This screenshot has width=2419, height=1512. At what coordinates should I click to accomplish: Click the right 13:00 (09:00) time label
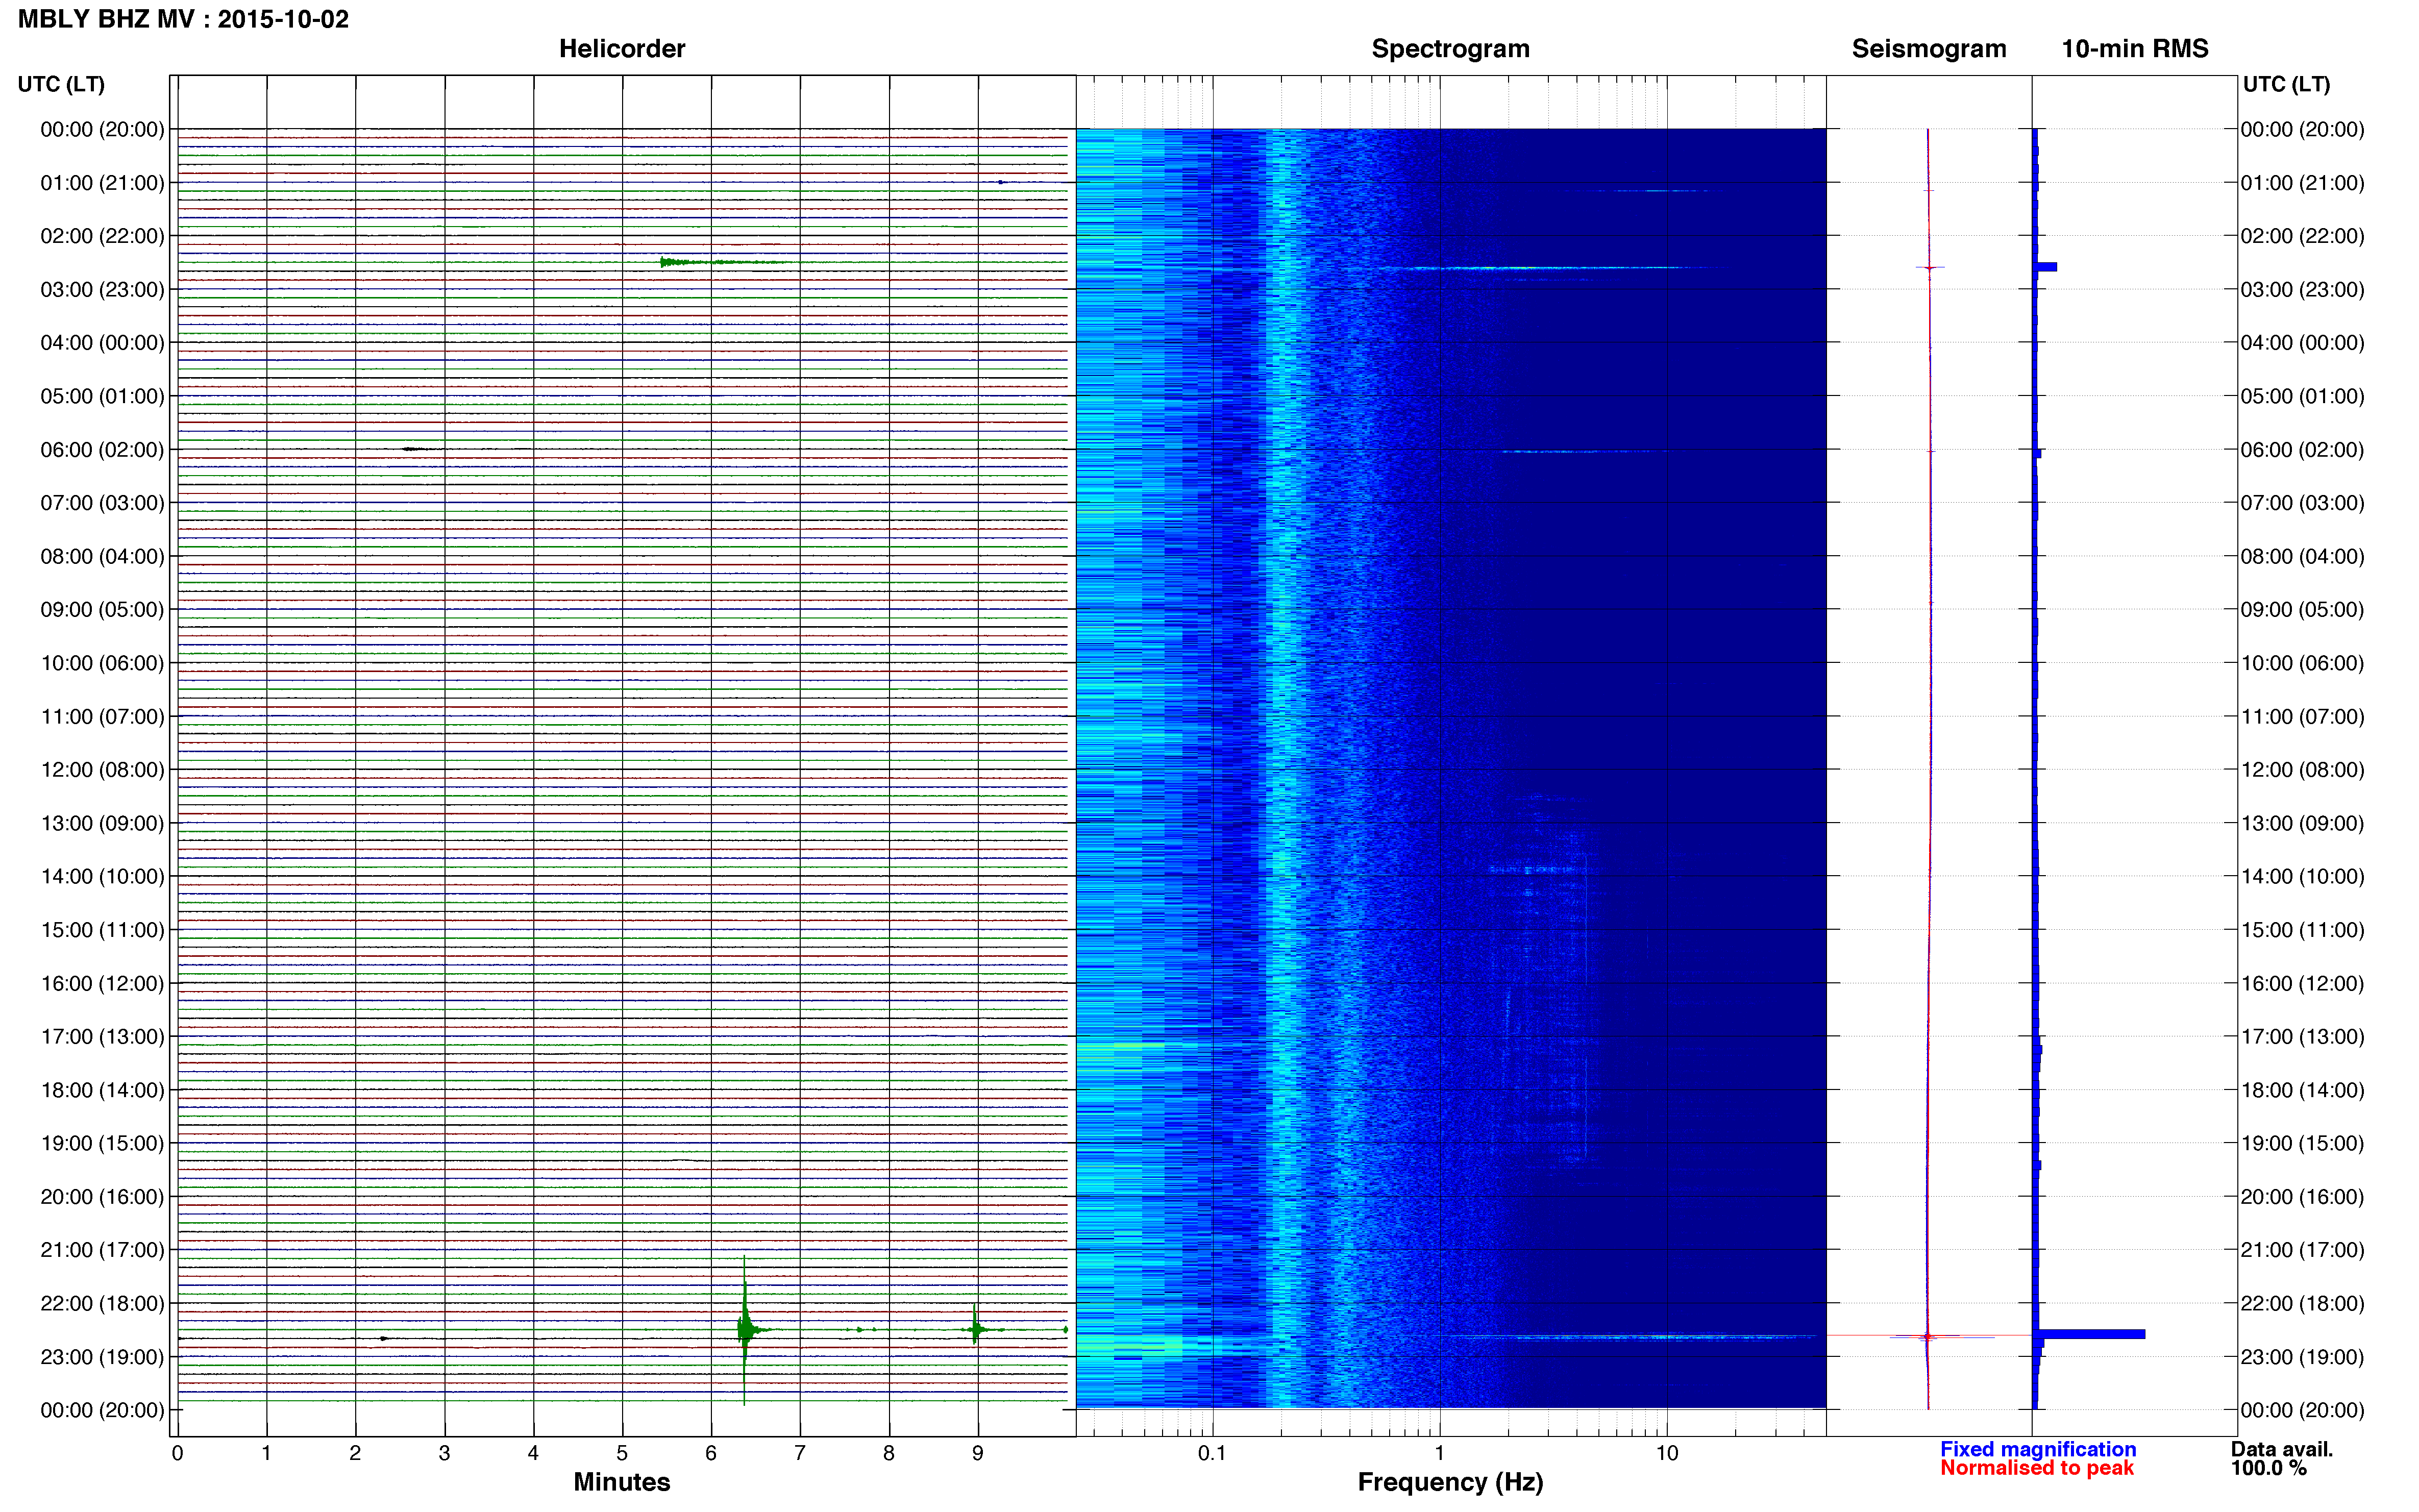[2302, 823]
